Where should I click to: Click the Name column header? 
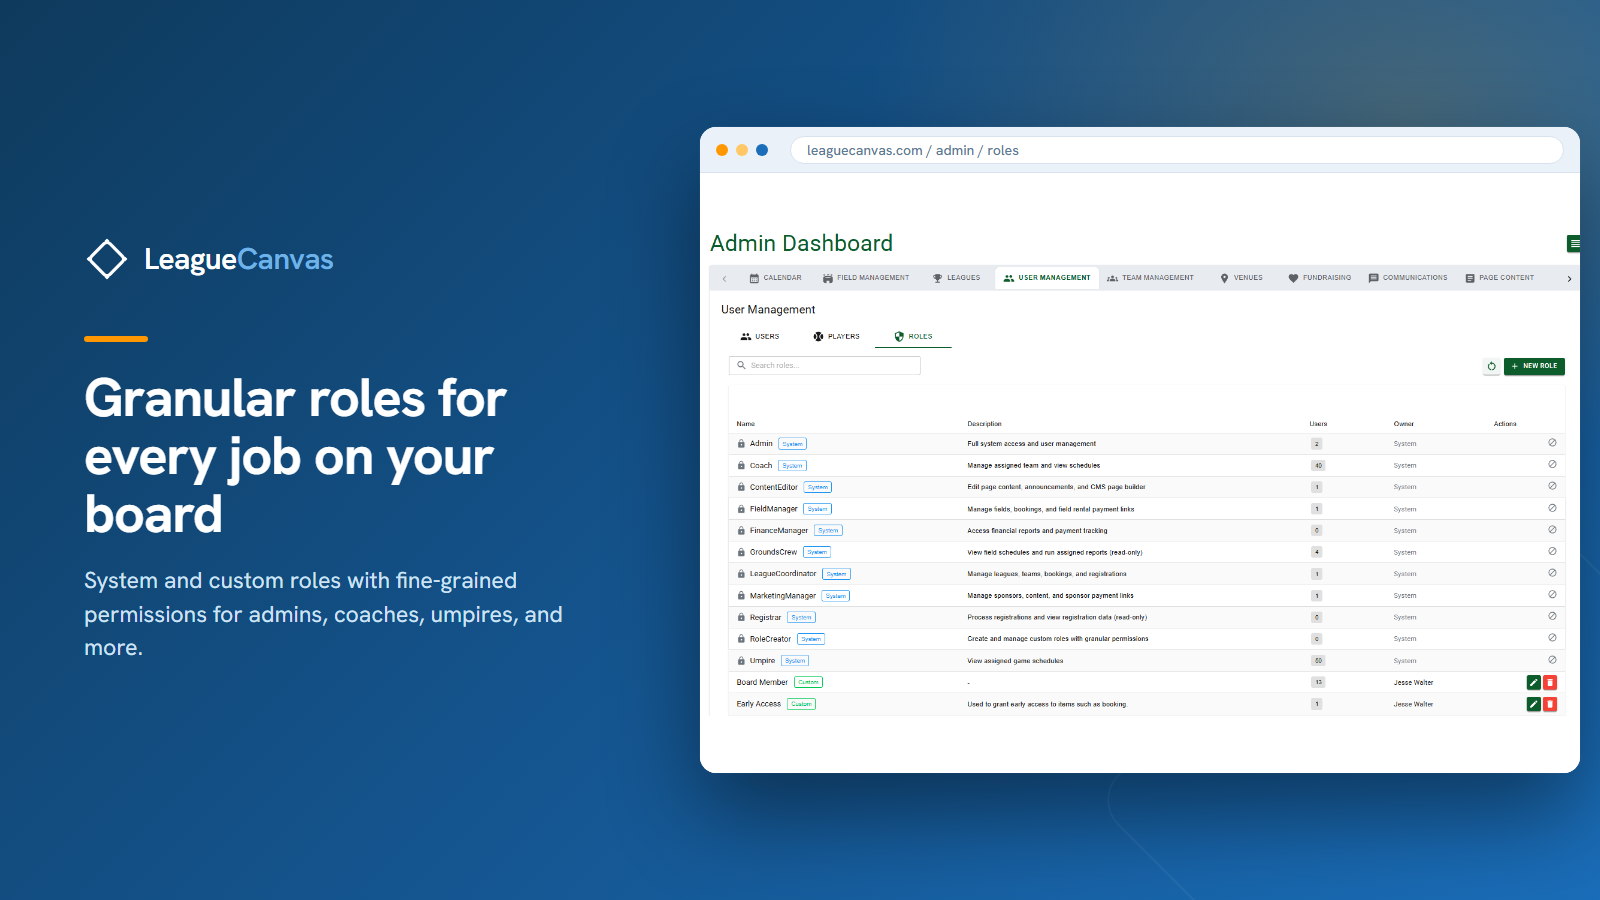pyautogui.click(x=746, y=424)
